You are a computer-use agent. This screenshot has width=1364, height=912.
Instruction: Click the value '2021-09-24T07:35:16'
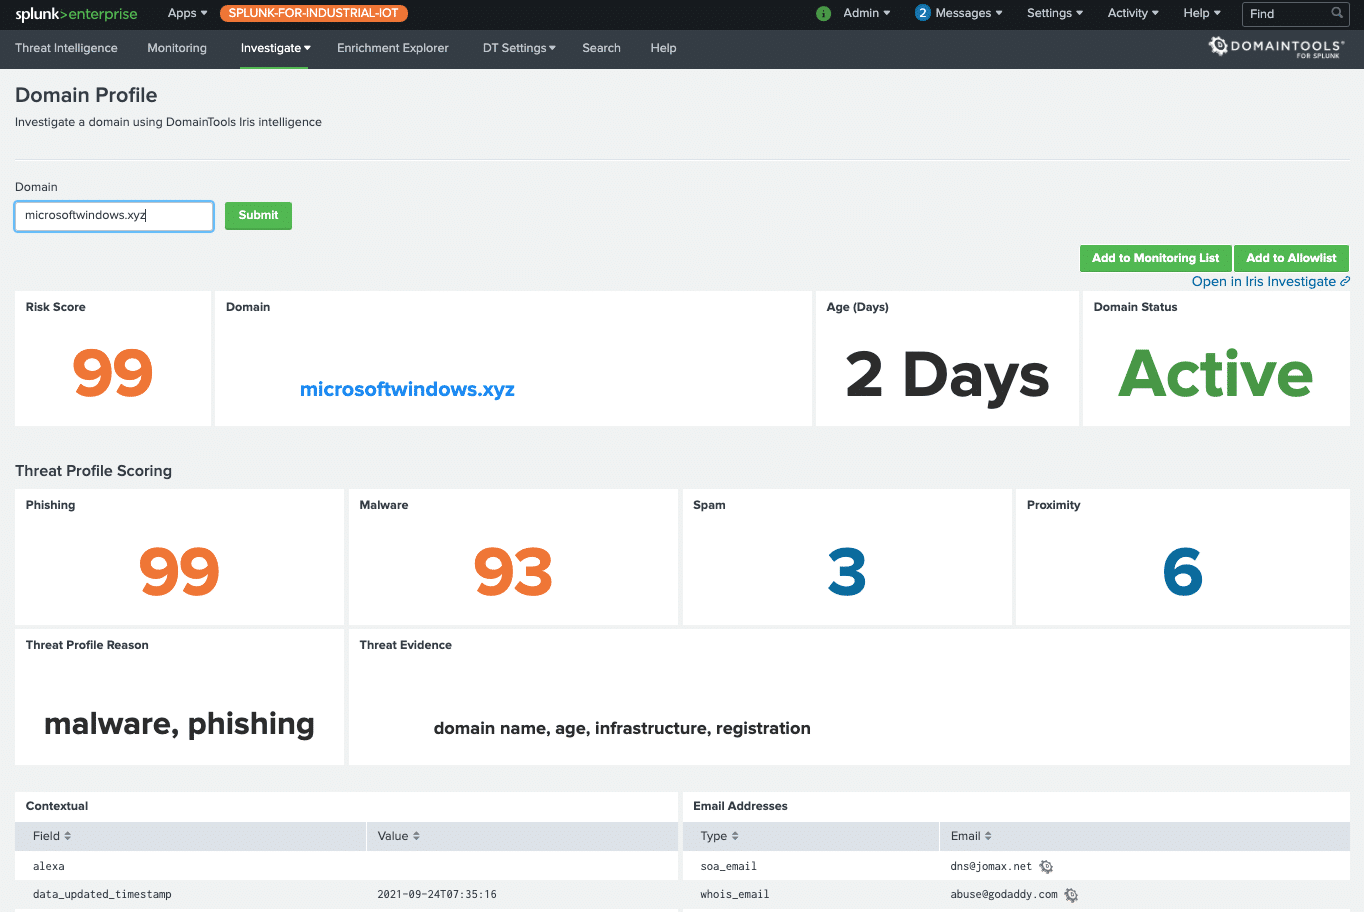[x=437, y=894]
